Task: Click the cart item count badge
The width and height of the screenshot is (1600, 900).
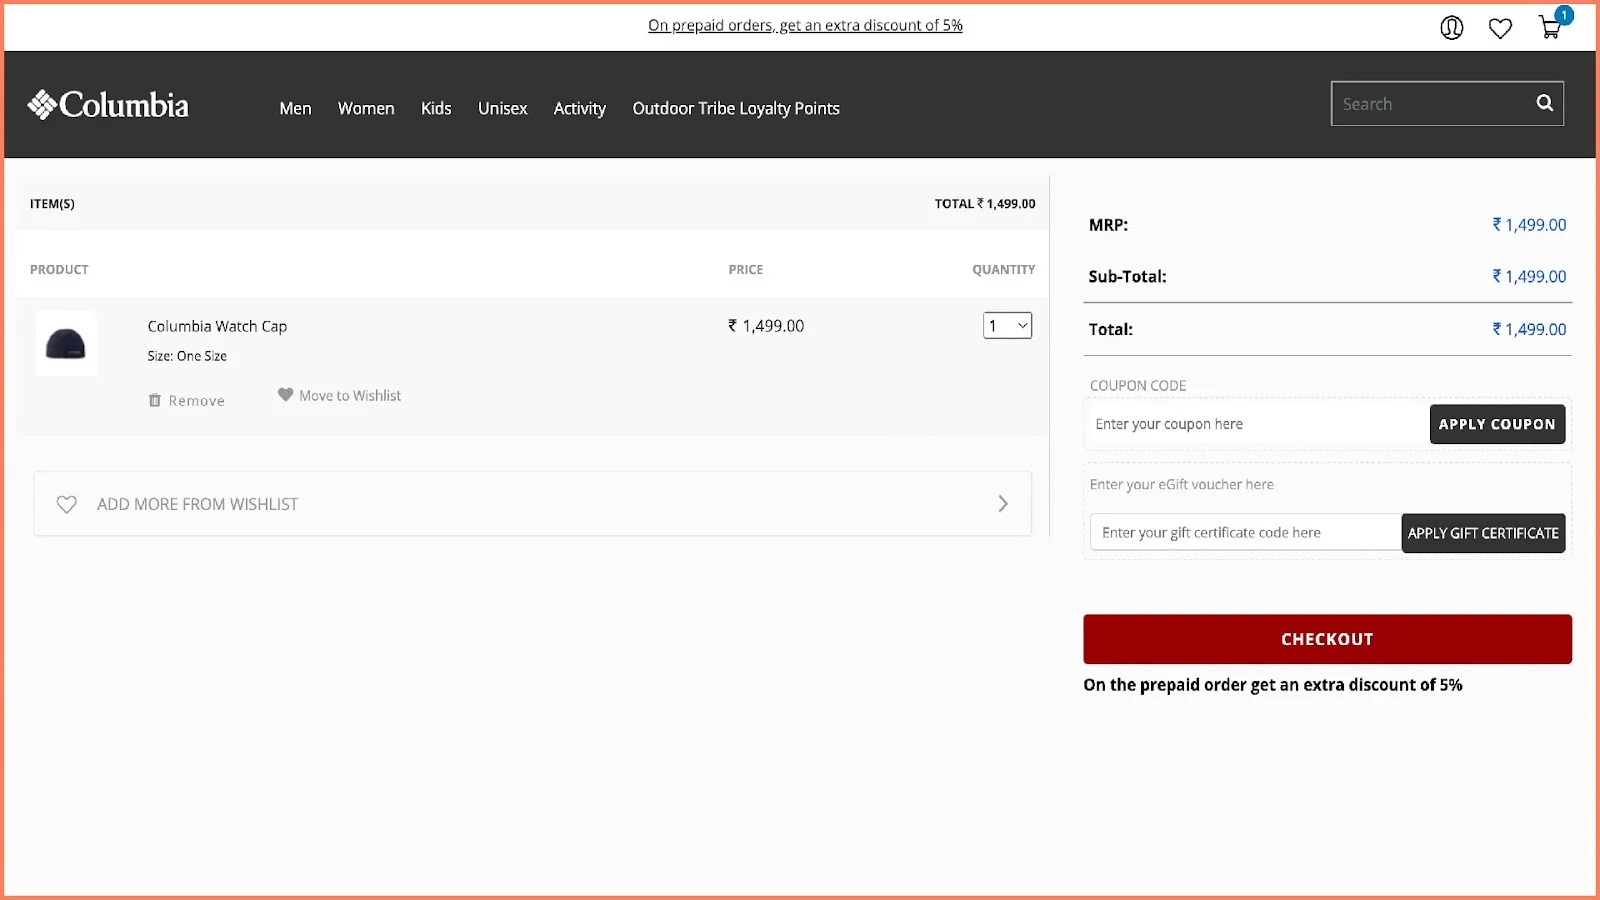Action: pos(1563,15)
